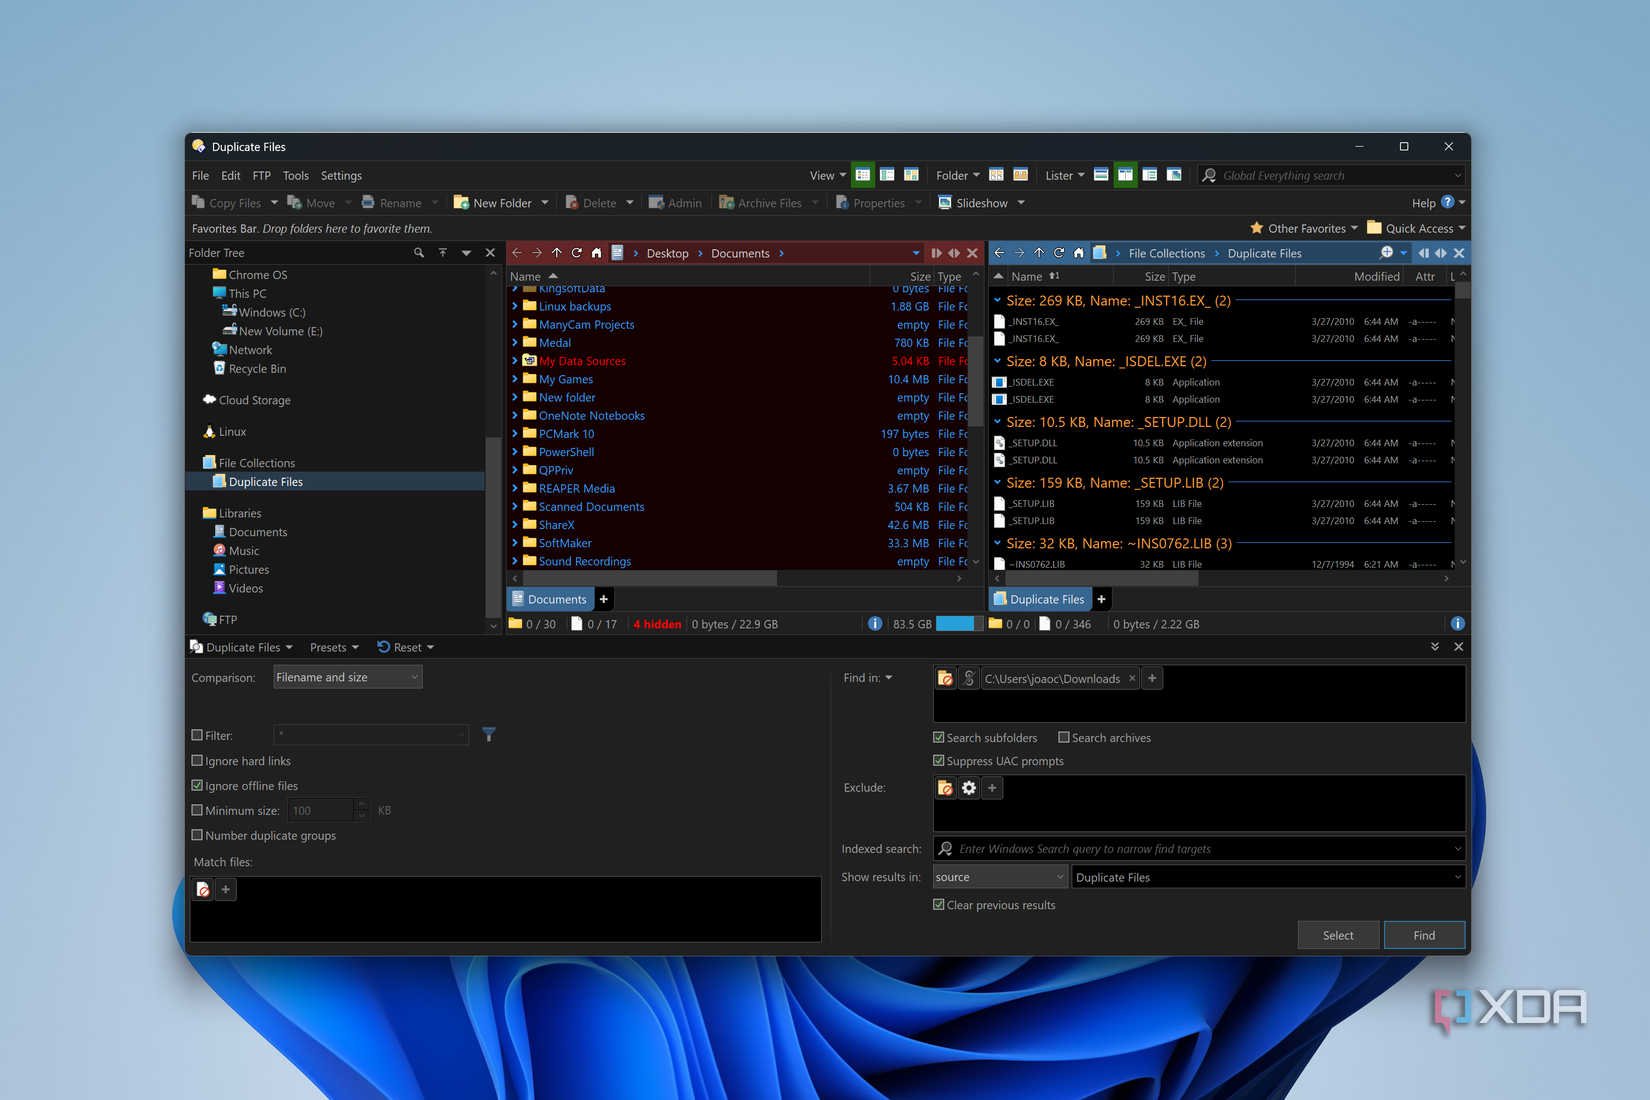Open the Presets dropdown
The image size is (1650, 1100).
pyautogui.click(x=334, y=648)
